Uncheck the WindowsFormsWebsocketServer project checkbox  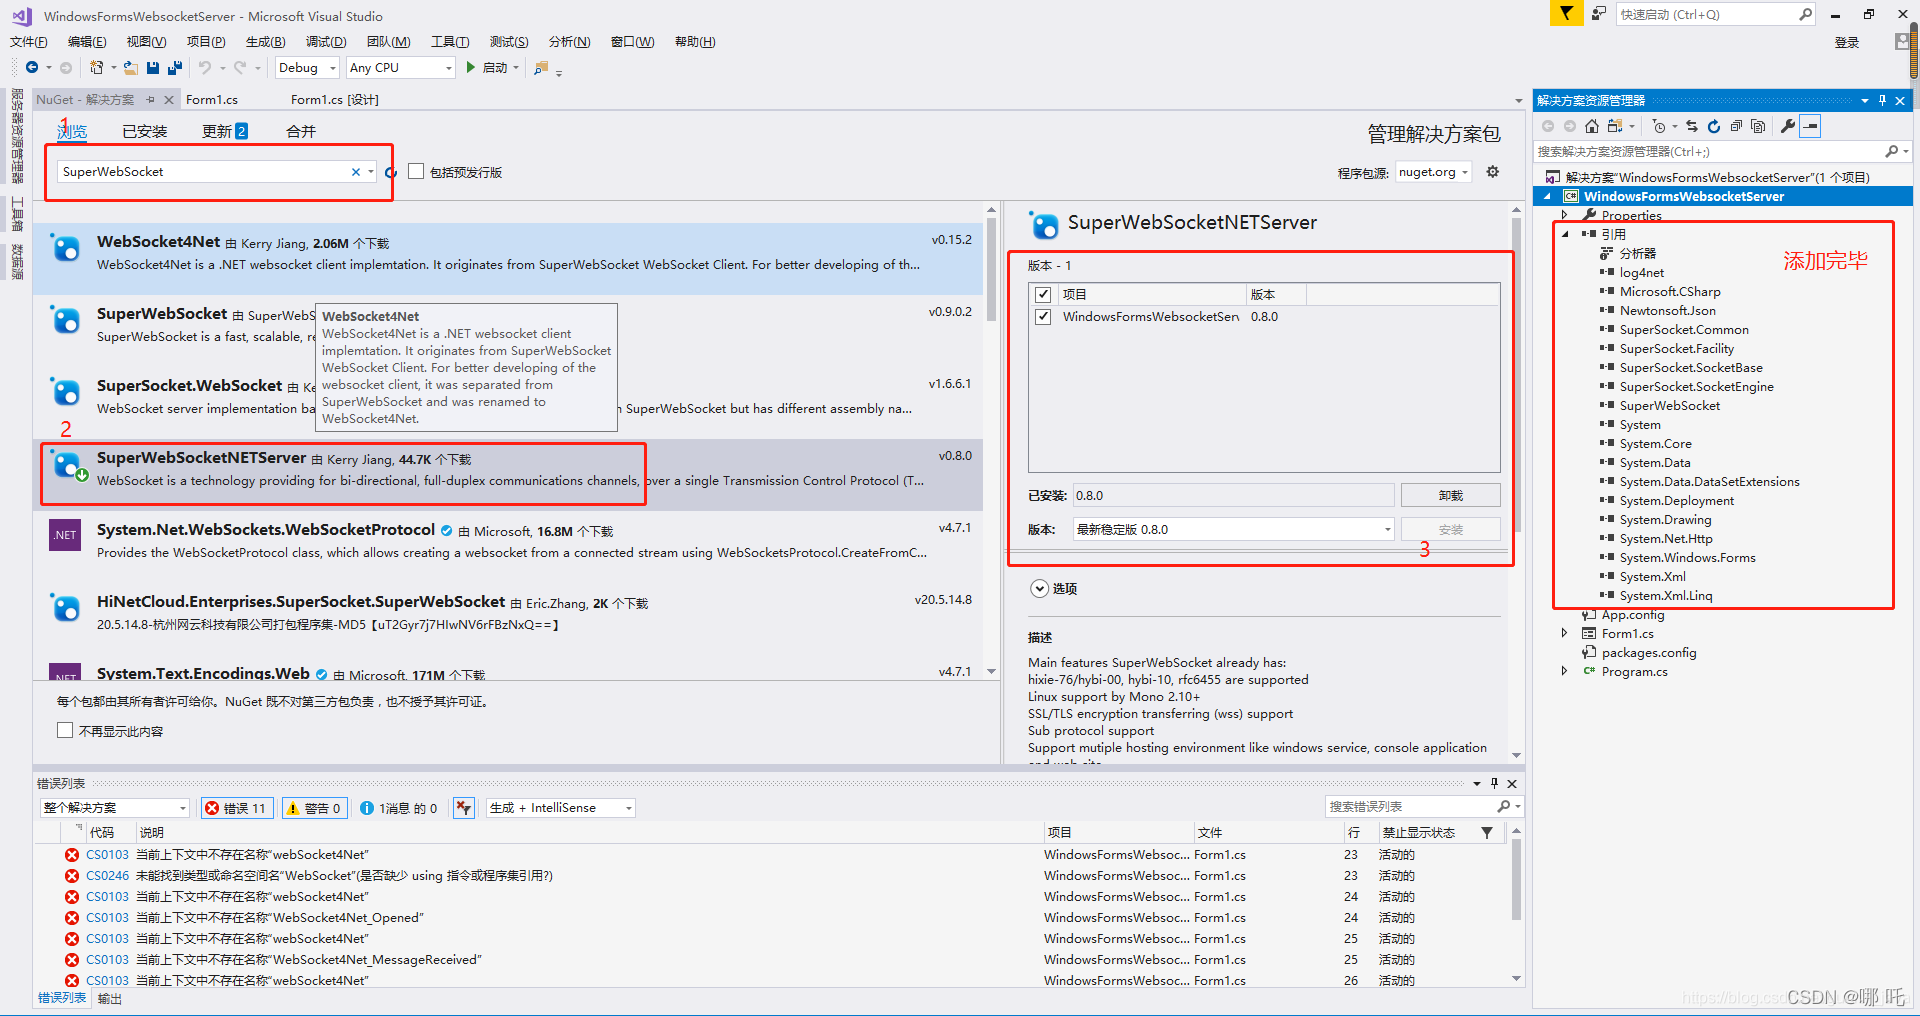pyautogui.click(x=1043, y=317)
